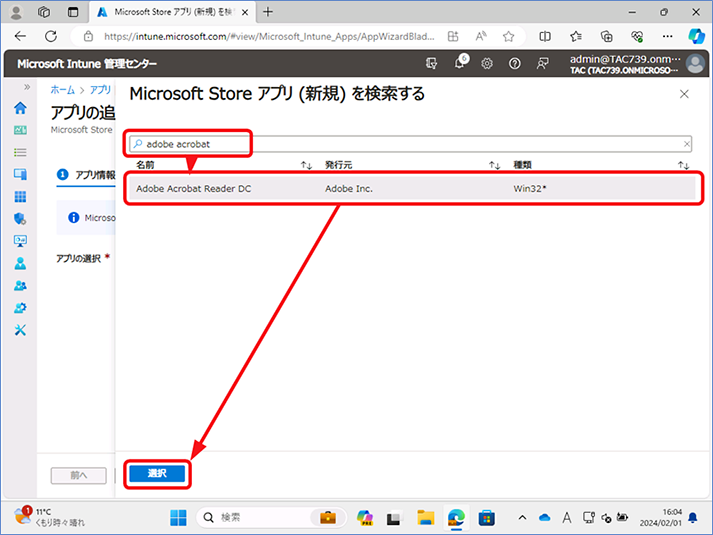This screenshot has width=713, height=535.
Task: Click the Adobe Inc. publisher cell
Action: point(349,189)
